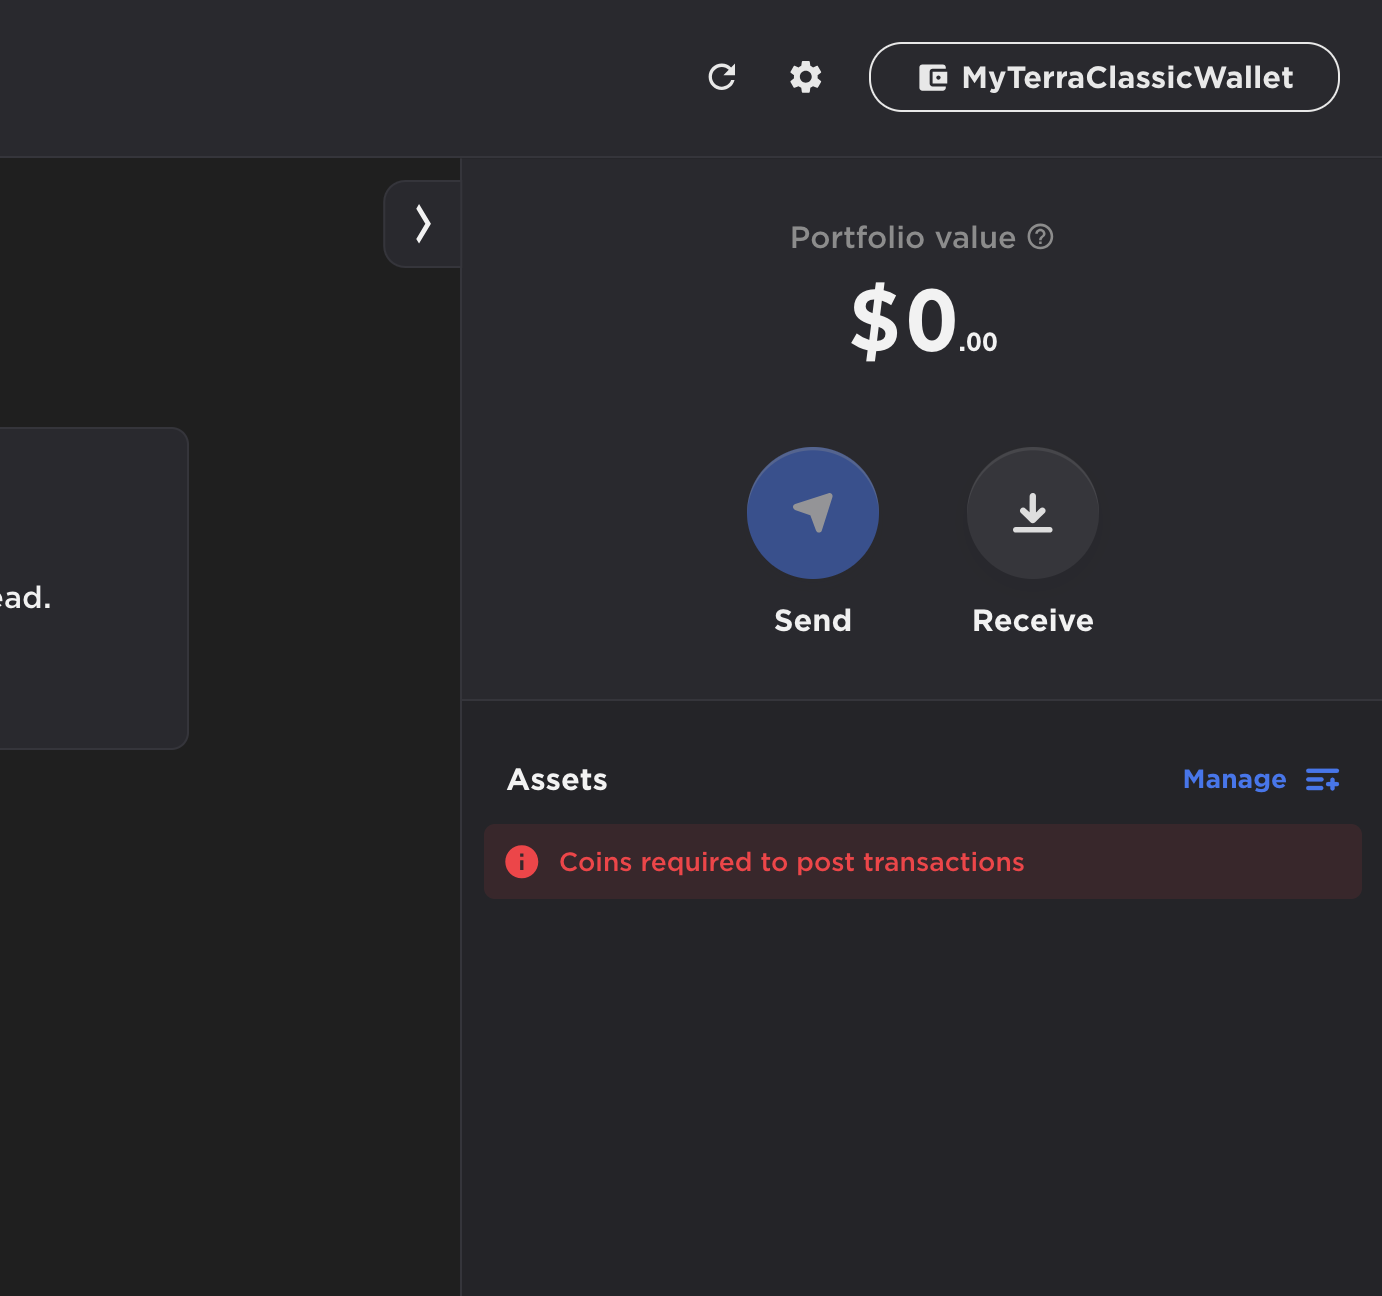
Task: Click the wallet icon inside MyTerraClassicWallet button
Action: coord(932,77)
